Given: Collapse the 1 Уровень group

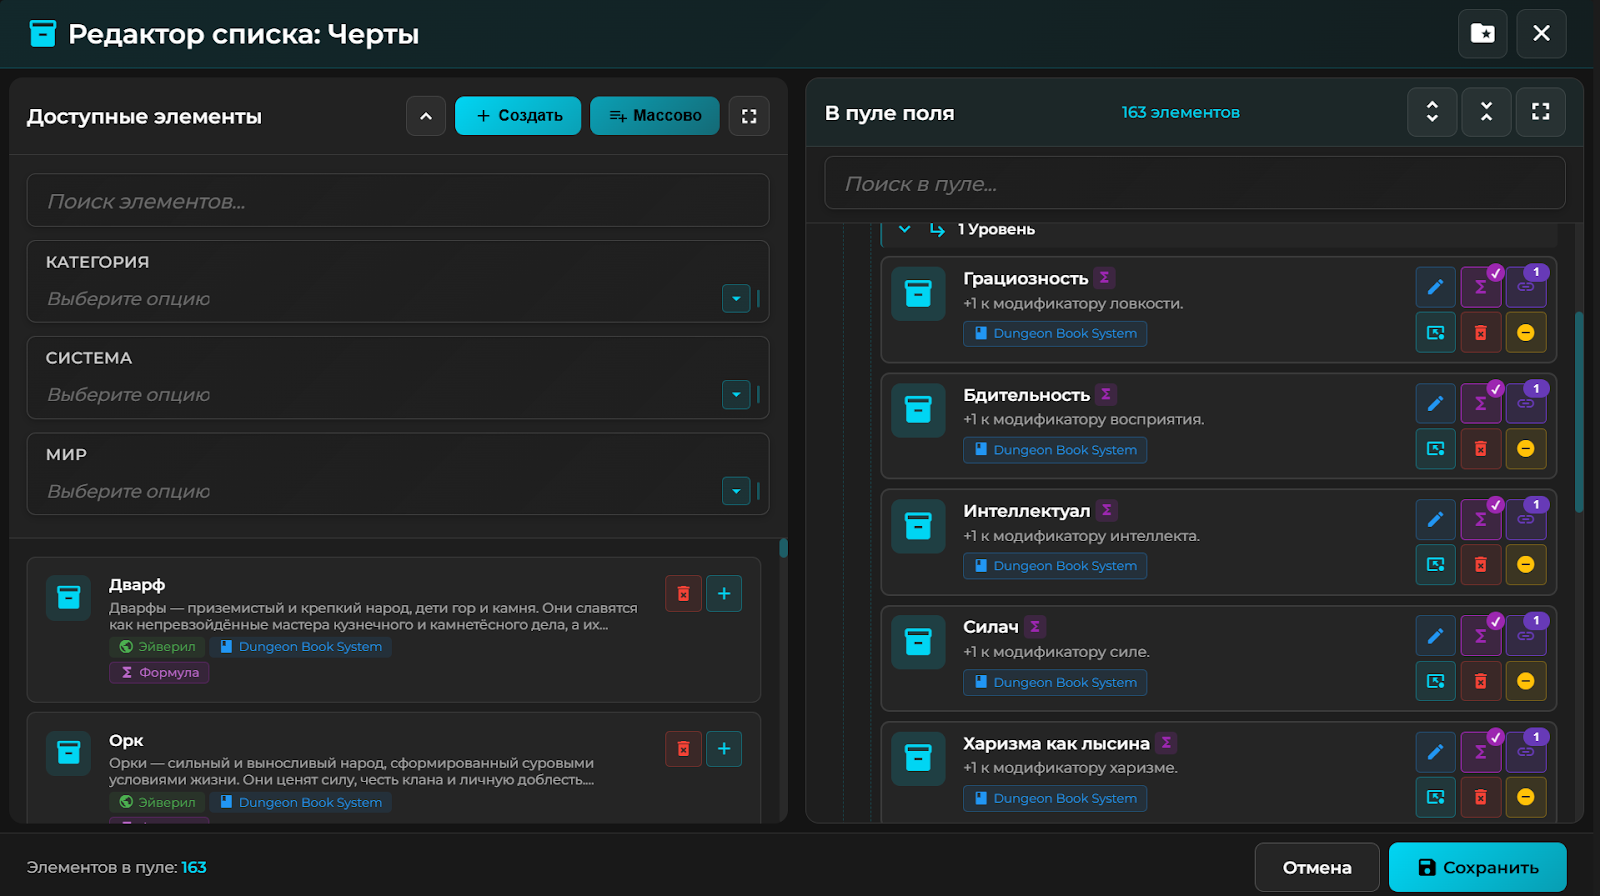Looking at the screenshot, I should click(905, 230).
